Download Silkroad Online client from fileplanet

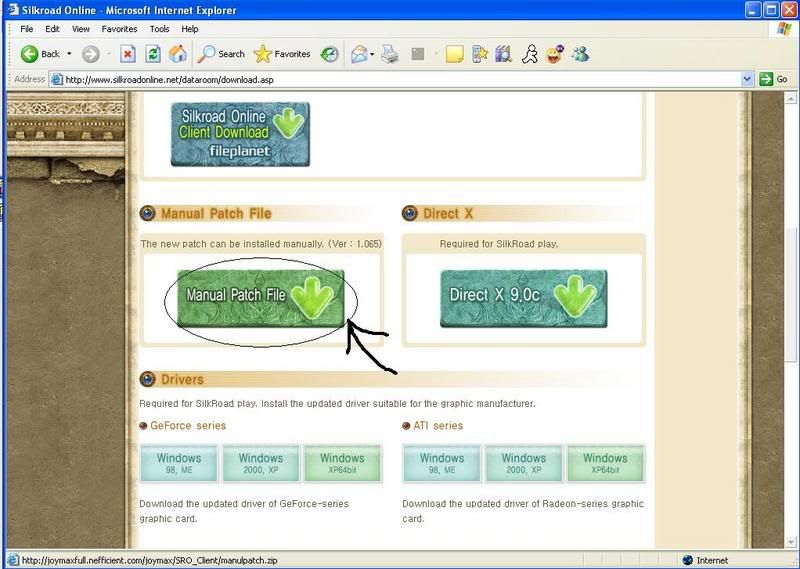(240, 134)
